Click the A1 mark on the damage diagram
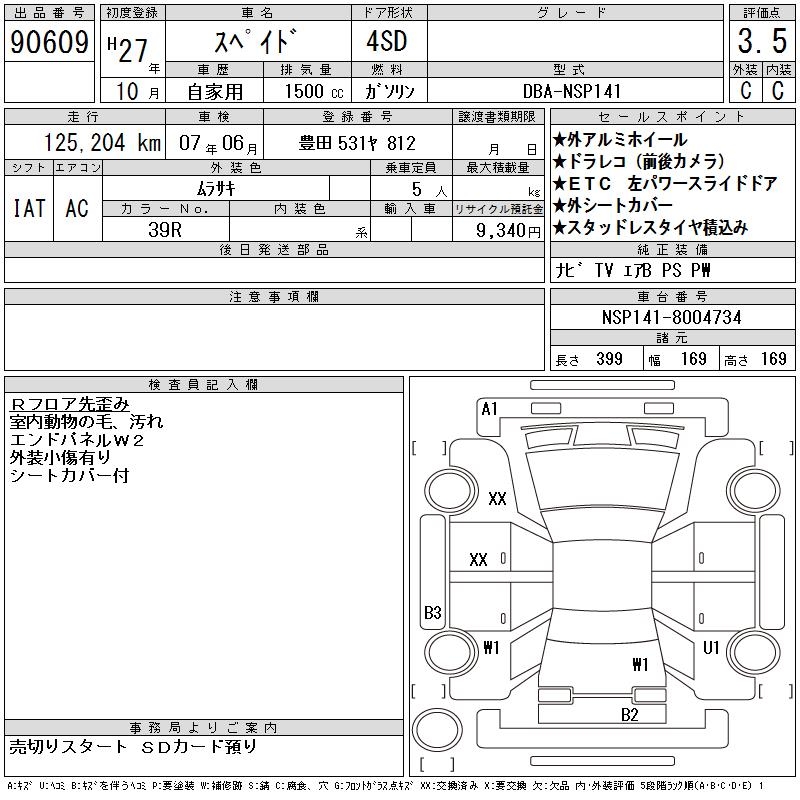 click(489, 409)
